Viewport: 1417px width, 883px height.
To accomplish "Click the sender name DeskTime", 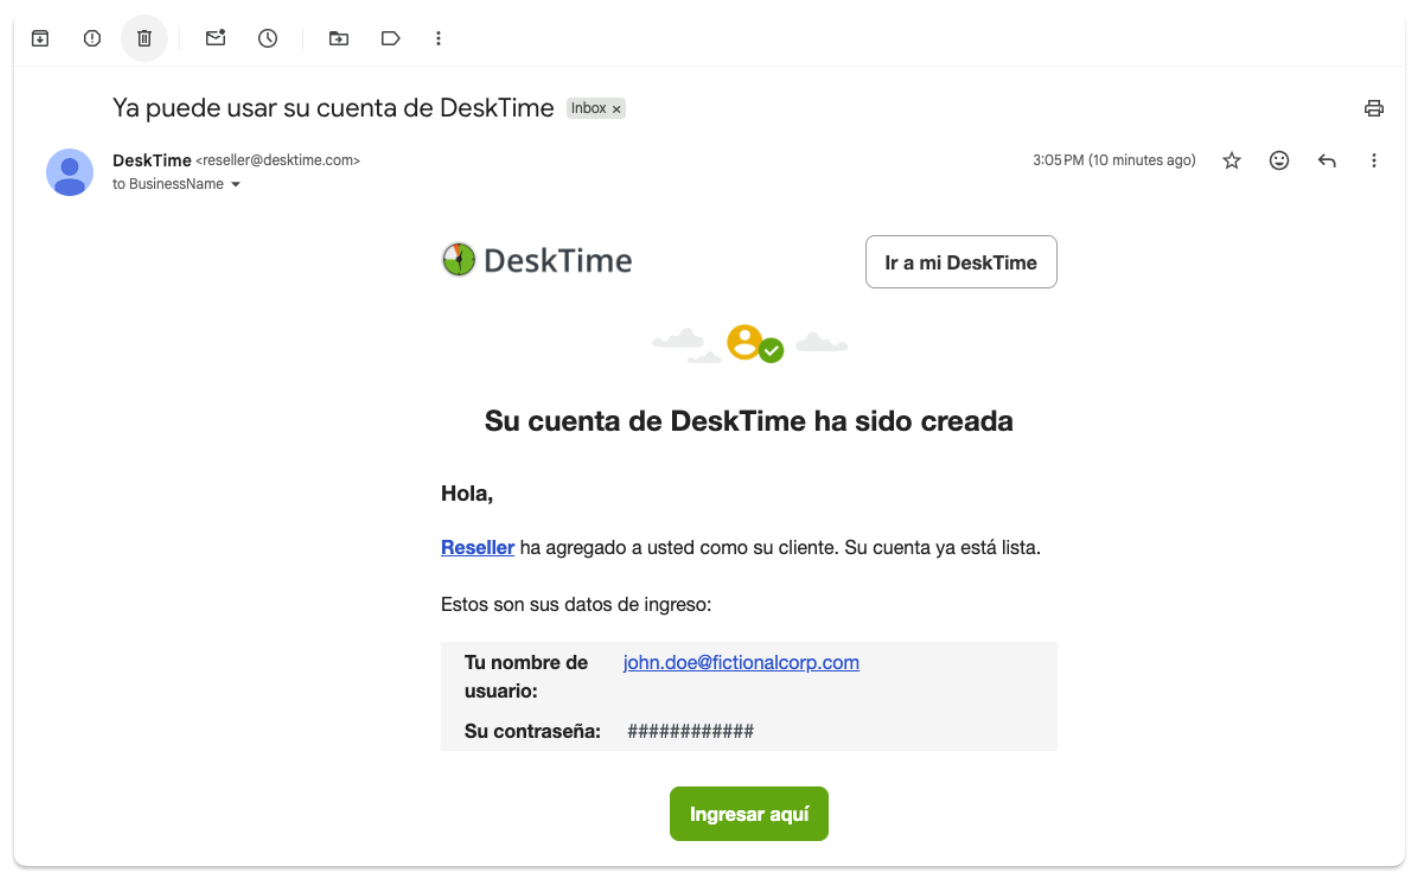I will click(x=152, y=160).
